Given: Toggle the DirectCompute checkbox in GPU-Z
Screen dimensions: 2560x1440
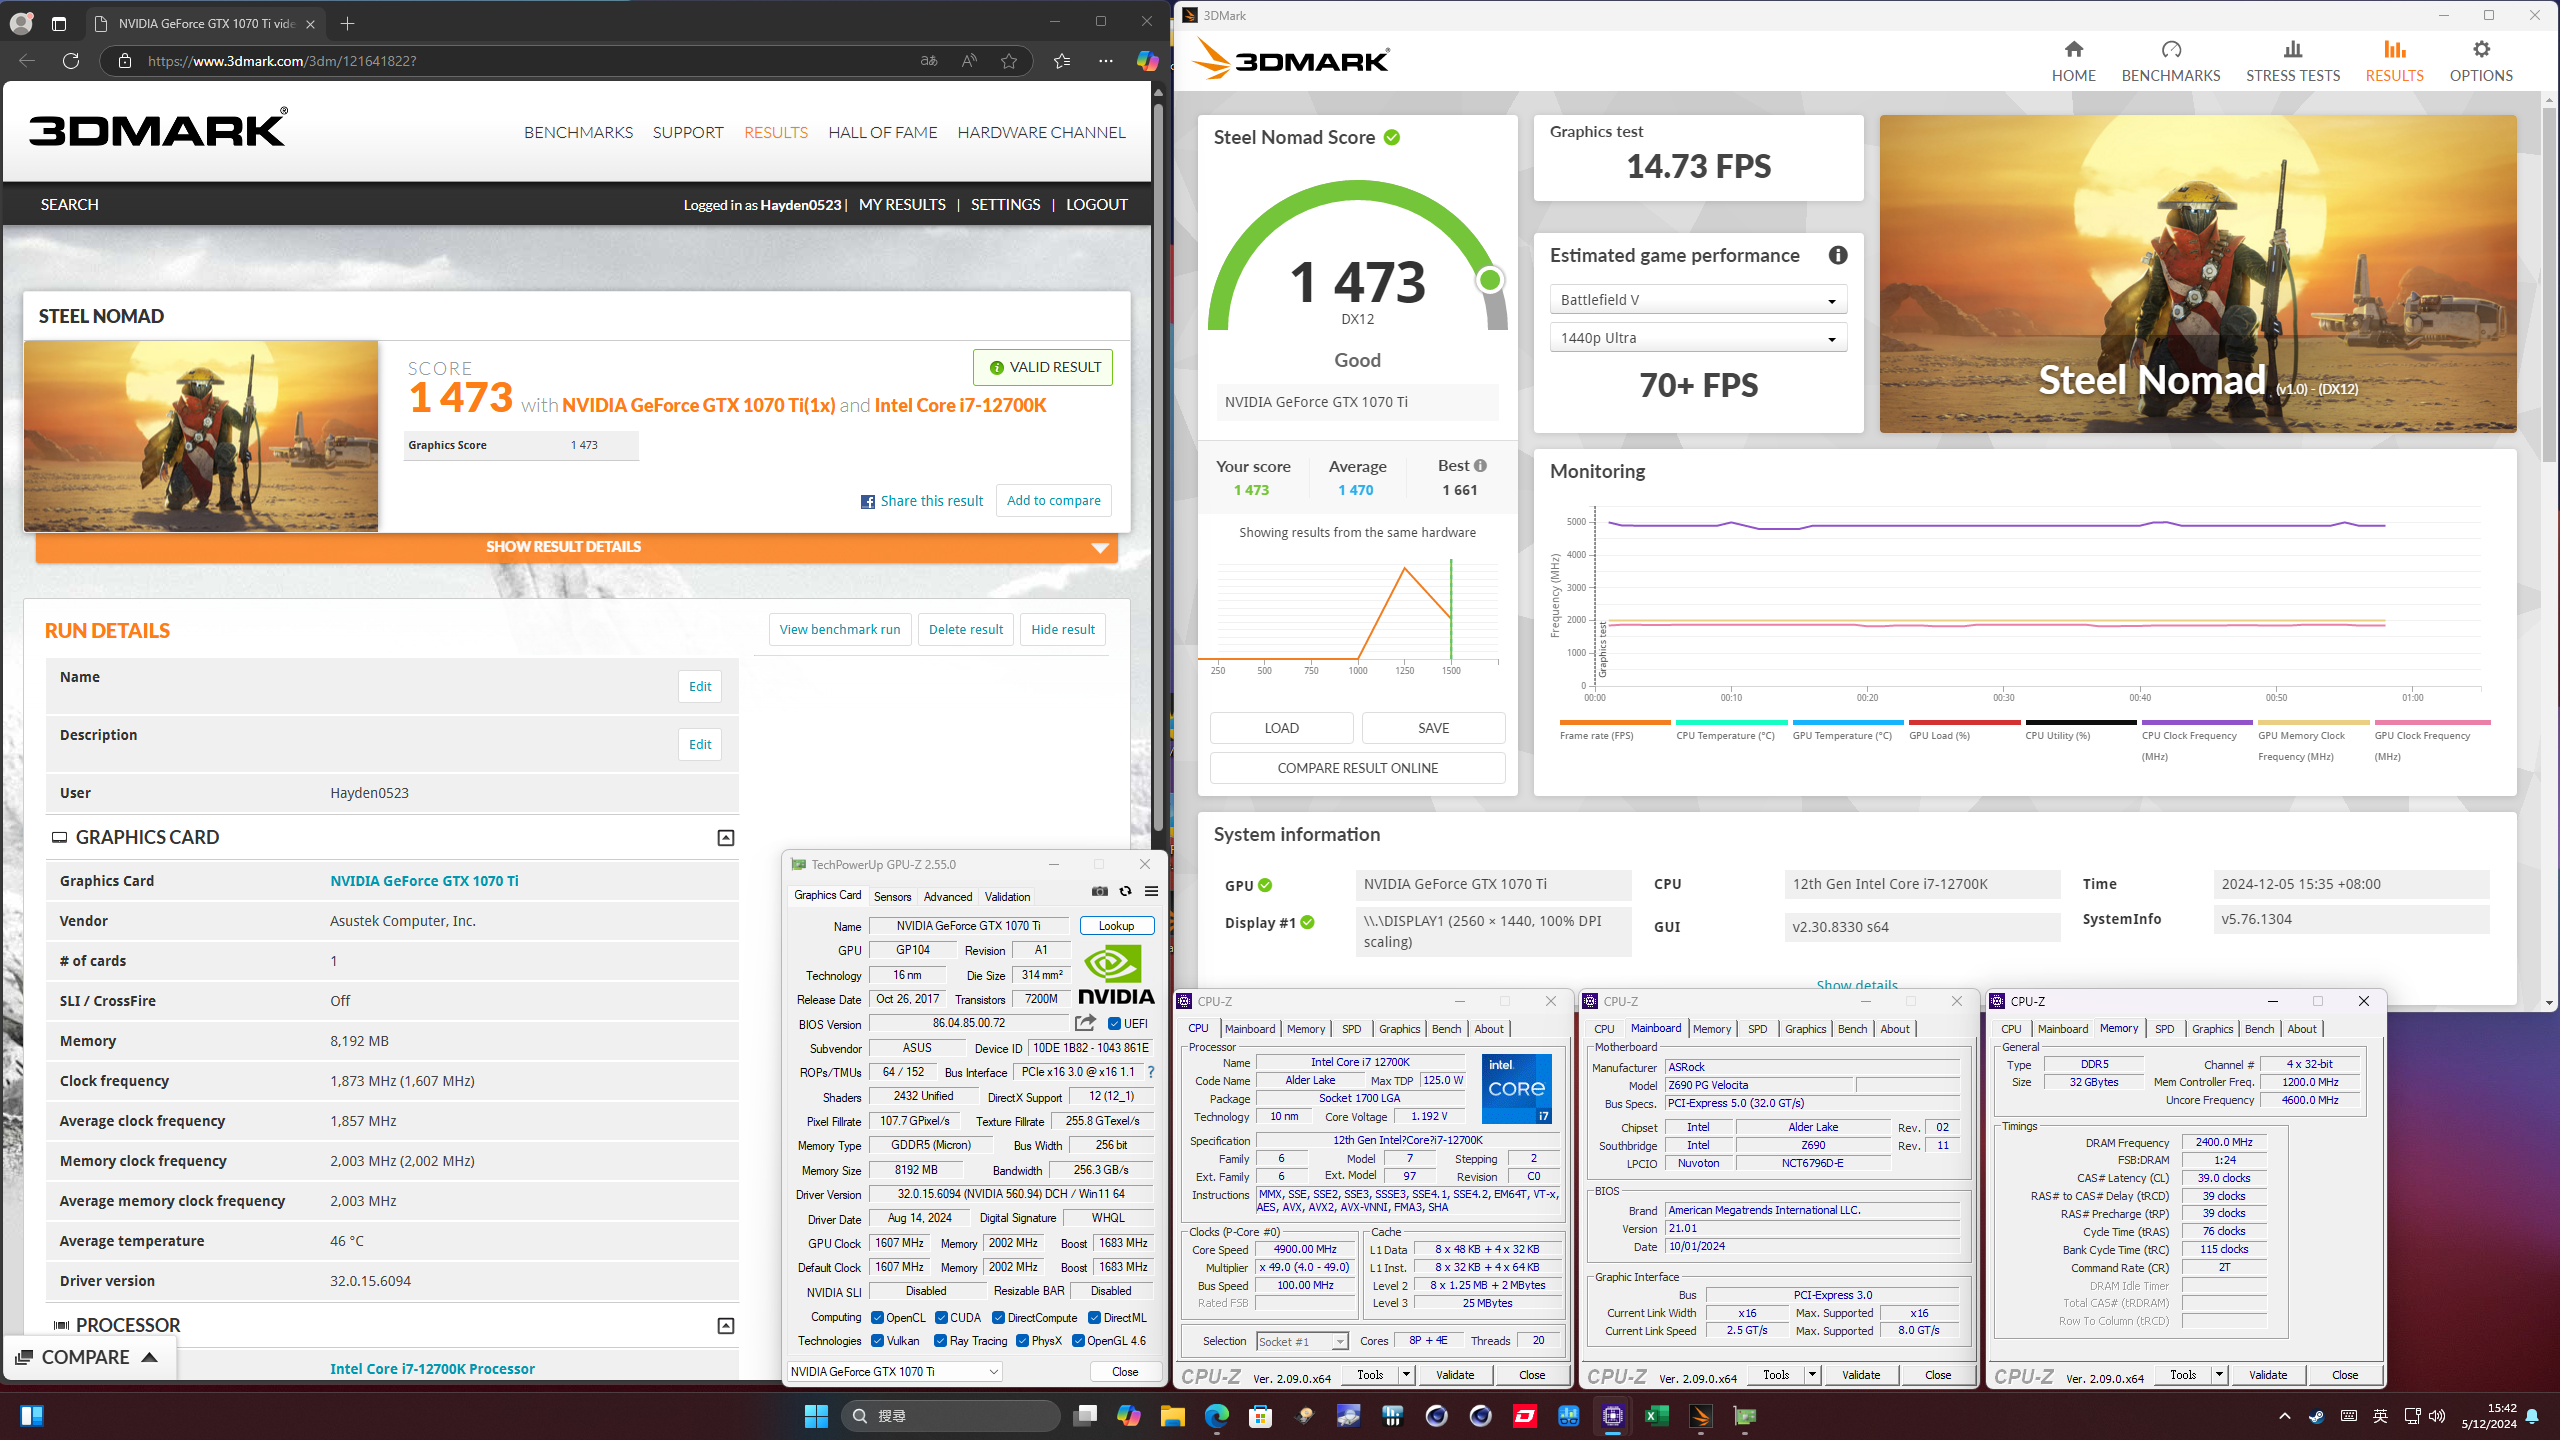Looking at the screenshot, I should pyautogui.click(x=998, y=1317).
